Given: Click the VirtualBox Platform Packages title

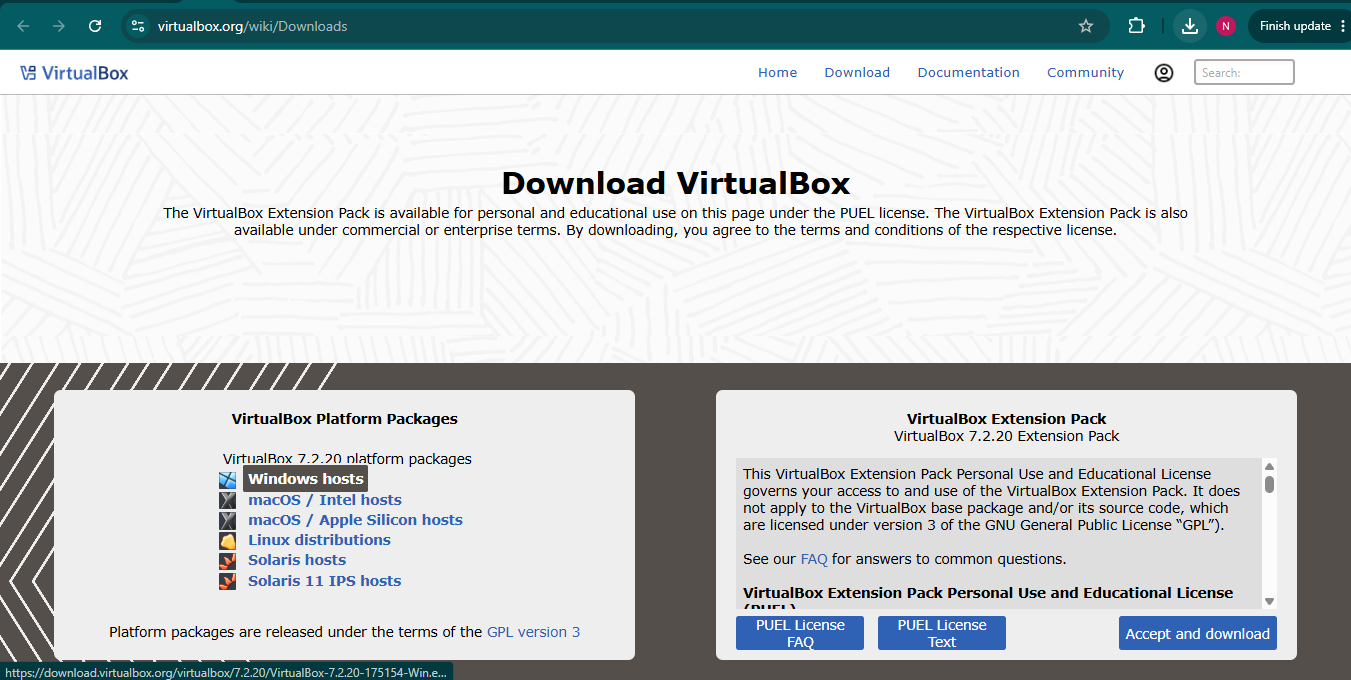Looking at the screenshot, I should click(x=345, y=419).
